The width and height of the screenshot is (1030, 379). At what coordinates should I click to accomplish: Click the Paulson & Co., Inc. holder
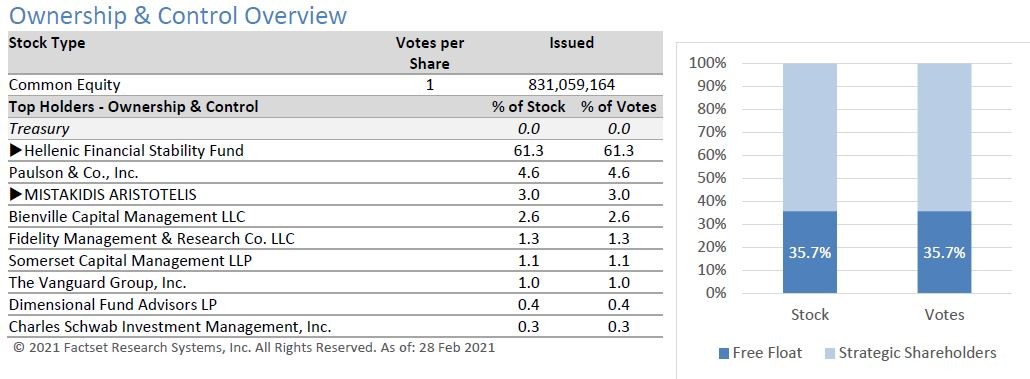click(74, 173)
